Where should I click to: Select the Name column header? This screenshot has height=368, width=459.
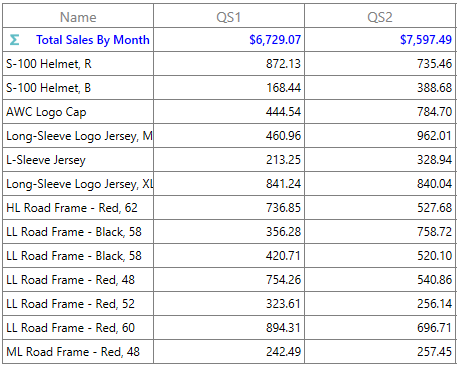point(78,16)
